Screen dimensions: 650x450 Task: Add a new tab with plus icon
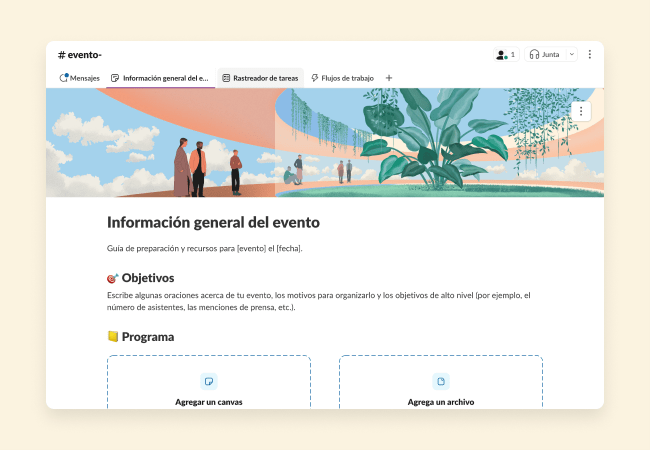(389, 78)
